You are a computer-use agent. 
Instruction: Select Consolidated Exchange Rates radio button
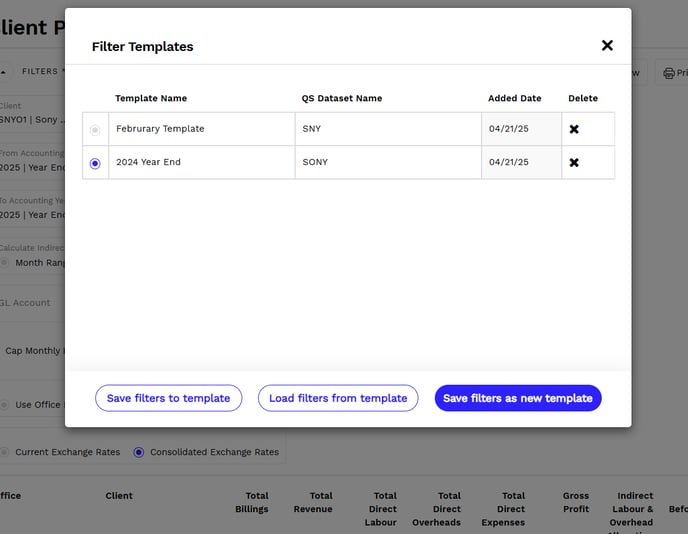[x=139, y=452]
